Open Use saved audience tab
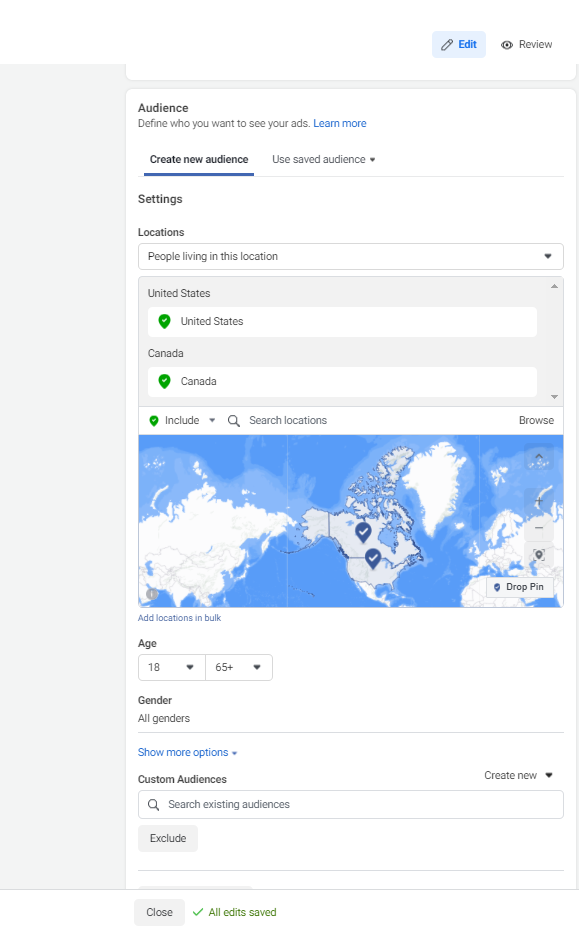 324,160
